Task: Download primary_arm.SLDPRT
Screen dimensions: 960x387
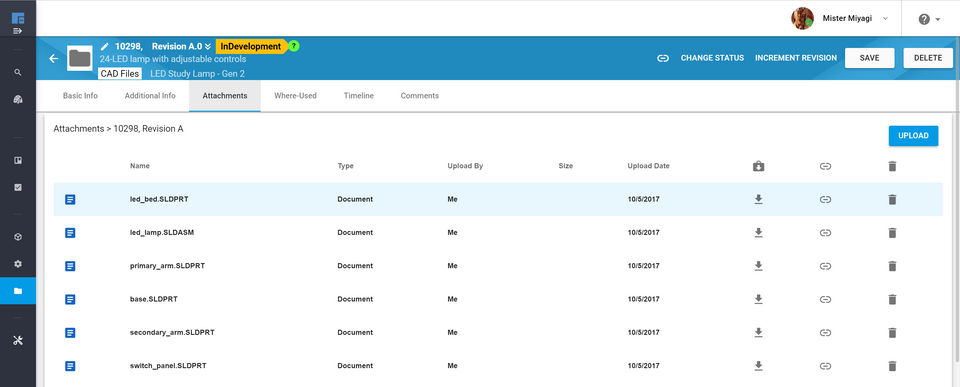Action: click(x=759, y=266)
